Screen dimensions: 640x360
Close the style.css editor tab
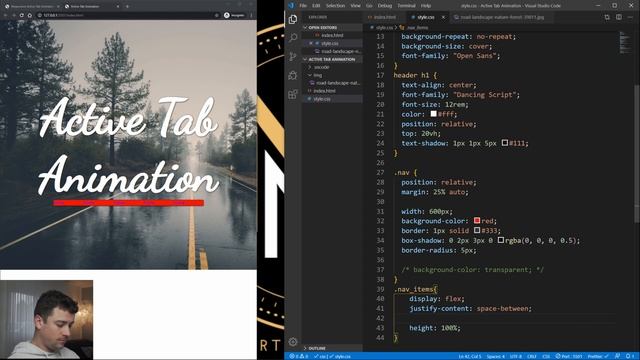pos(443,17)
